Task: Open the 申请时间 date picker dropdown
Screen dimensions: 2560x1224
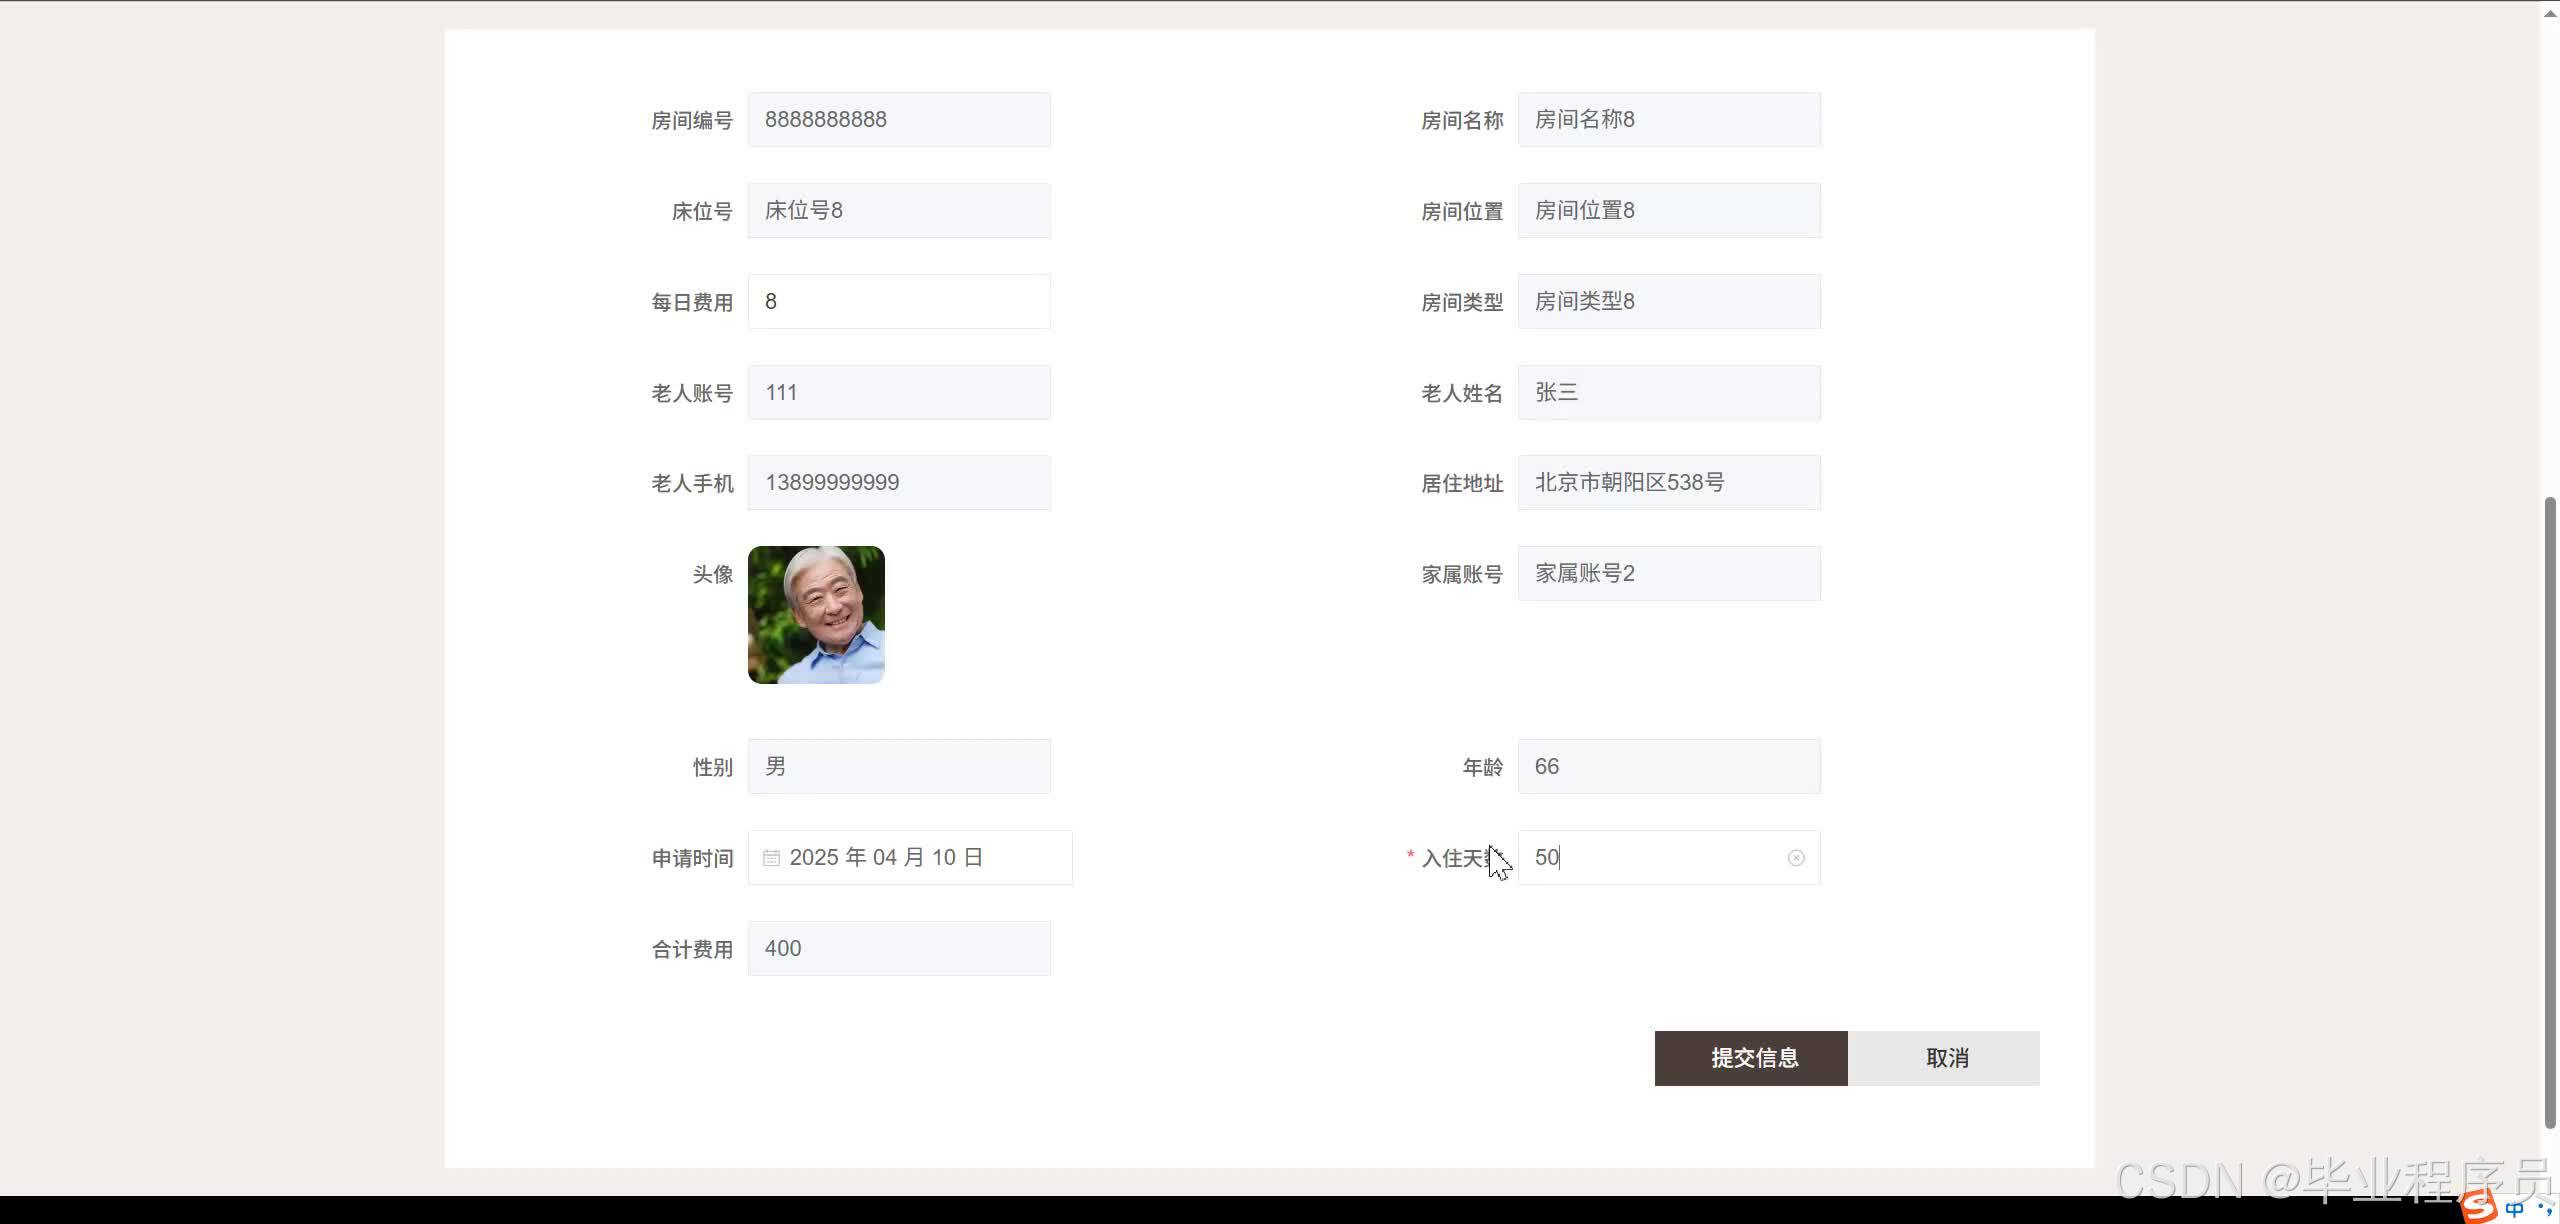Action: pos(908,857)
